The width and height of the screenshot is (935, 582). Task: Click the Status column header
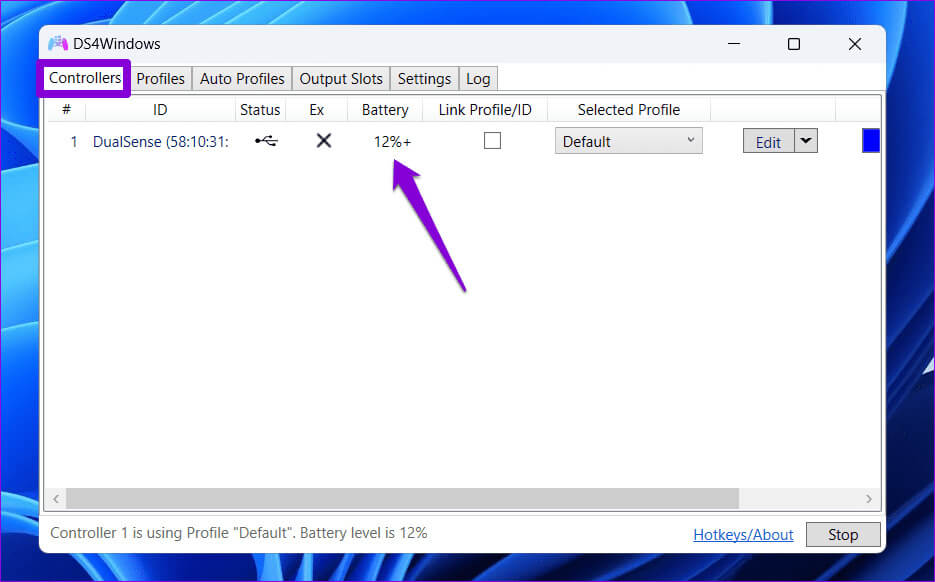(260, 110)
